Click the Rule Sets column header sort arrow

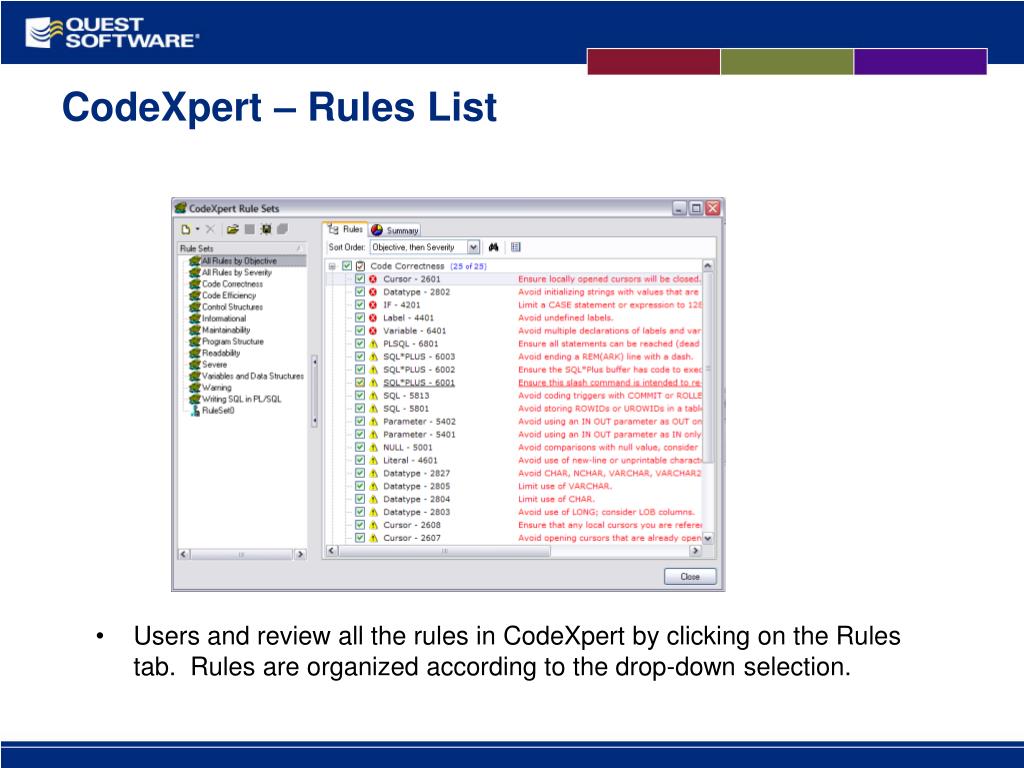click(x=298, y=248)
